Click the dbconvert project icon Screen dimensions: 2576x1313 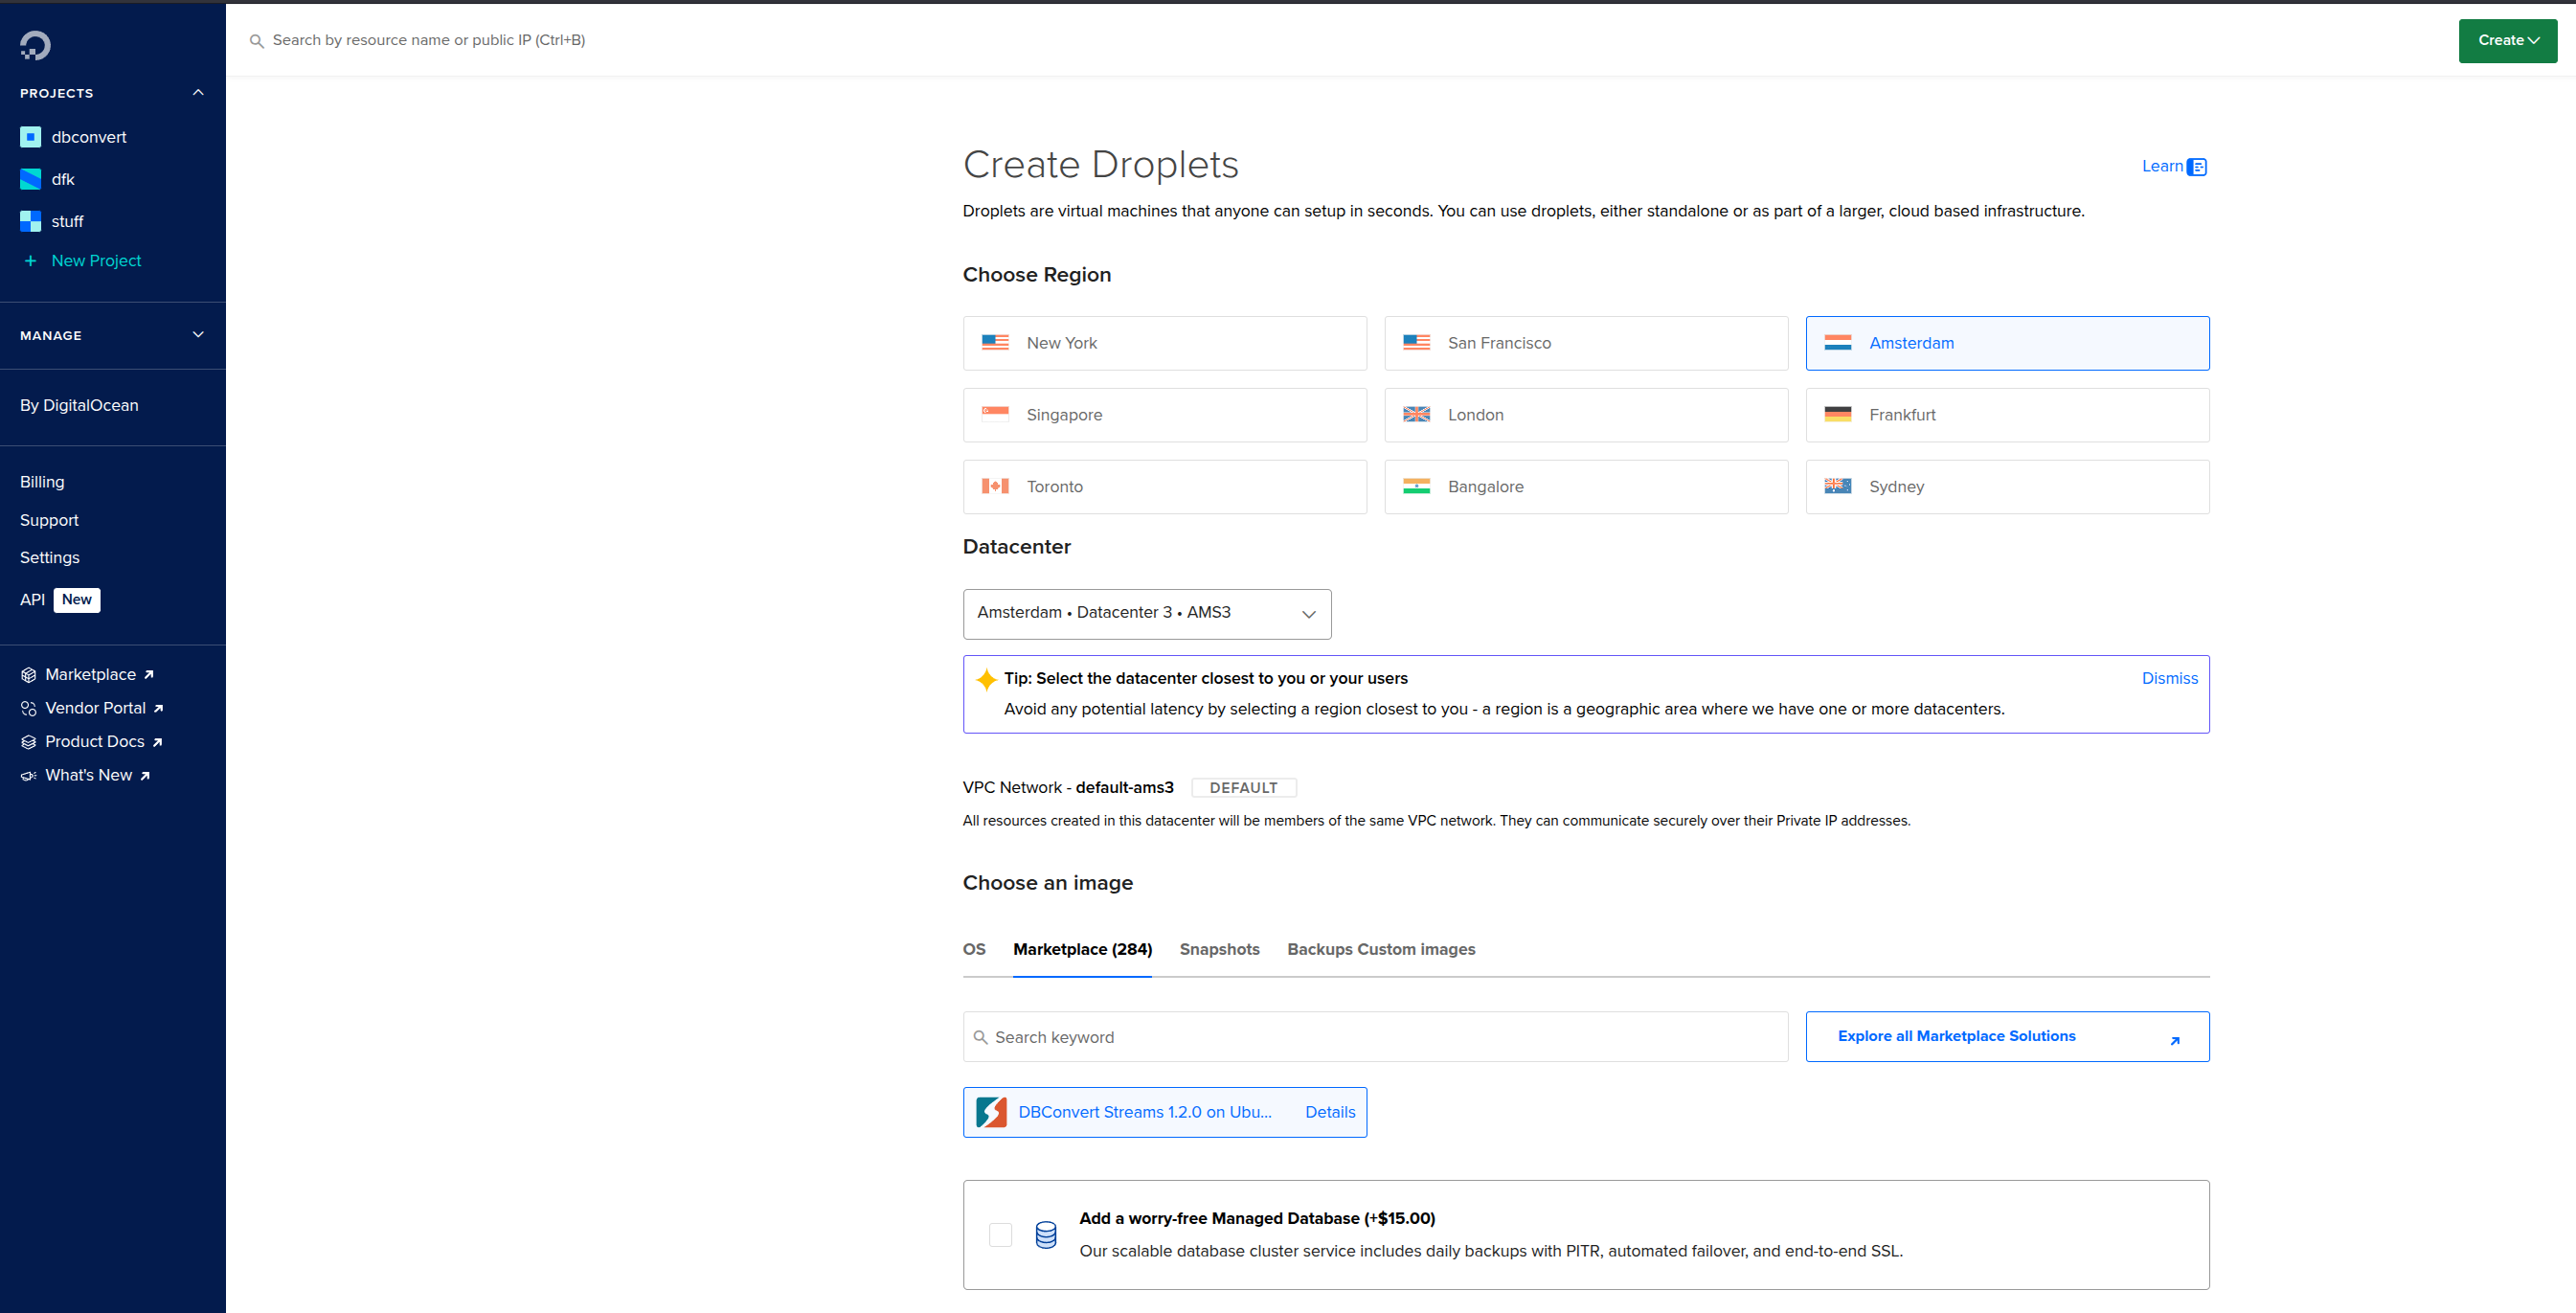click(x=29, y=137)
